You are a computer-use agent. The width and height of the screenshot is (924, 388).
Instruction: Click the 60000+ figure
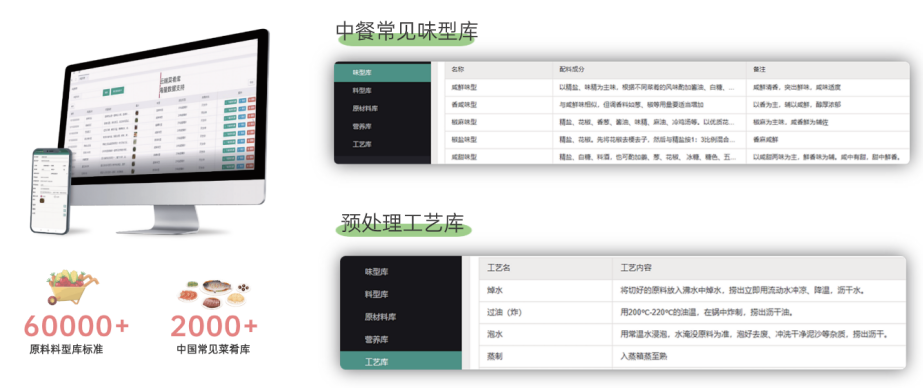tap(76, 325)
